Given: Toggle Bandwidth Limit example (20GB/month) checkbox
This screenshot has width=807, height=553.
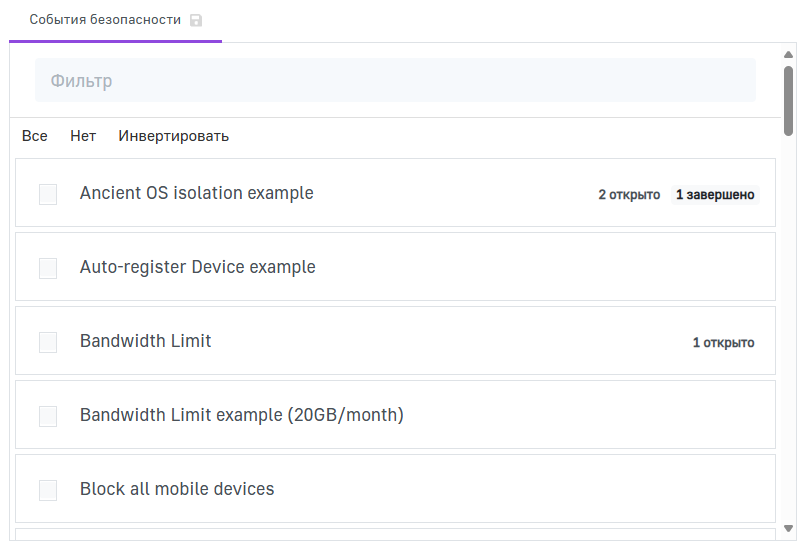Looking at the screenshot, I should 48,416.
